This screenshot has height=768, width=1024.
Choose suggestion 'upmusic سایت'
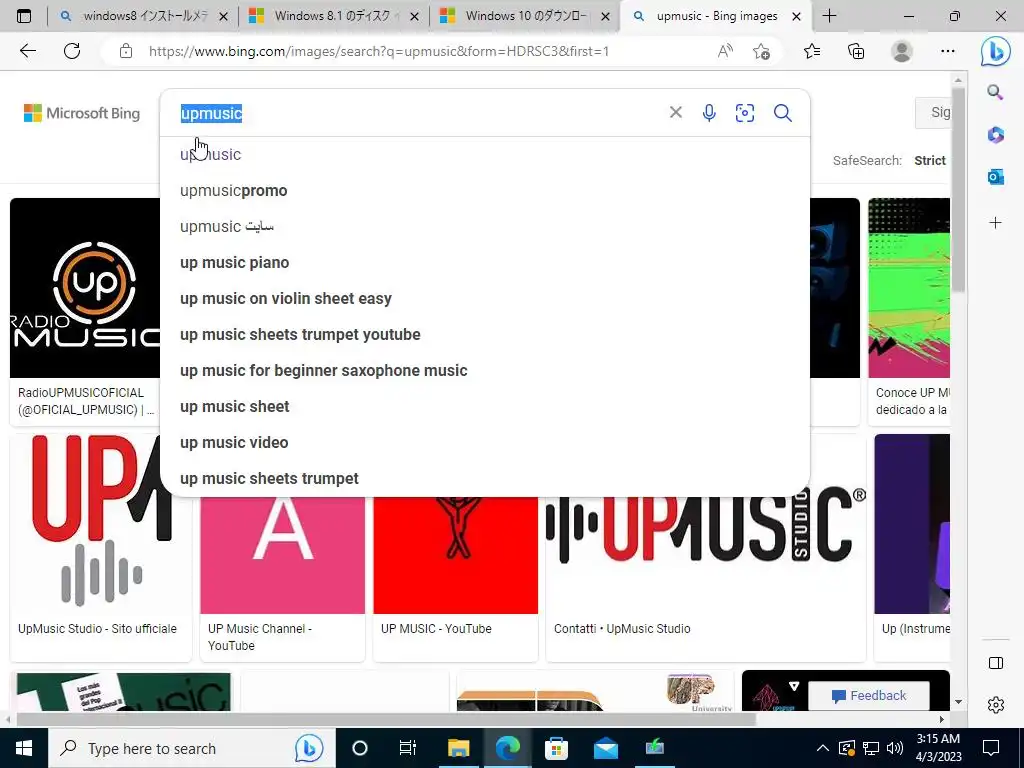[x=485, y=227]
